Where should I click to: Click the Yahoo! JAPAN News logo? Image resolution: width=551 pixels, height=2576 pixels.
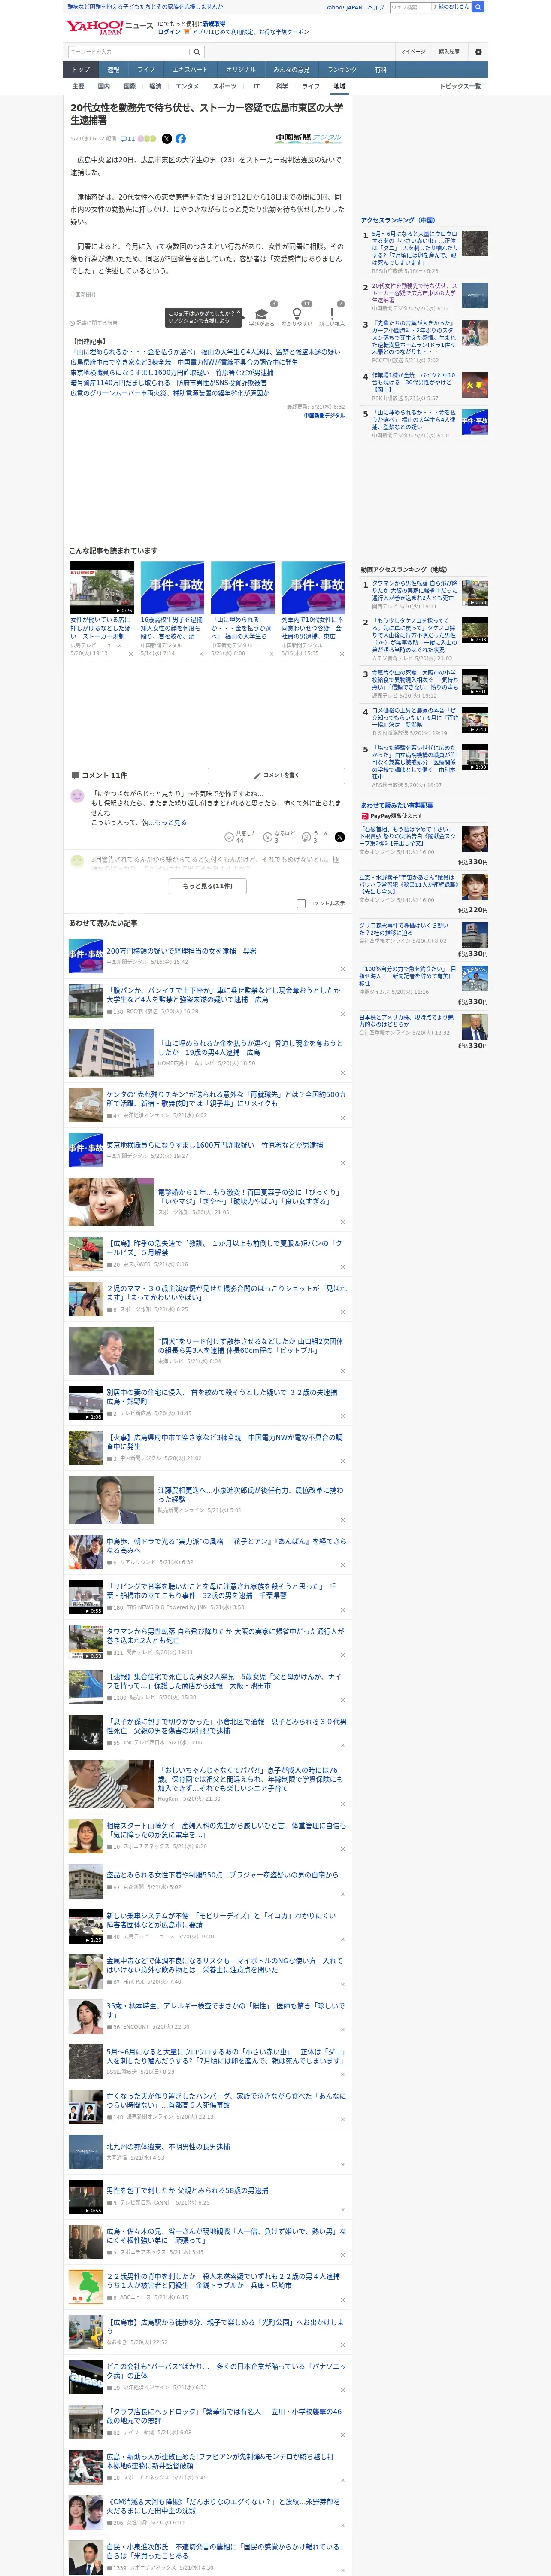[109, 27]
